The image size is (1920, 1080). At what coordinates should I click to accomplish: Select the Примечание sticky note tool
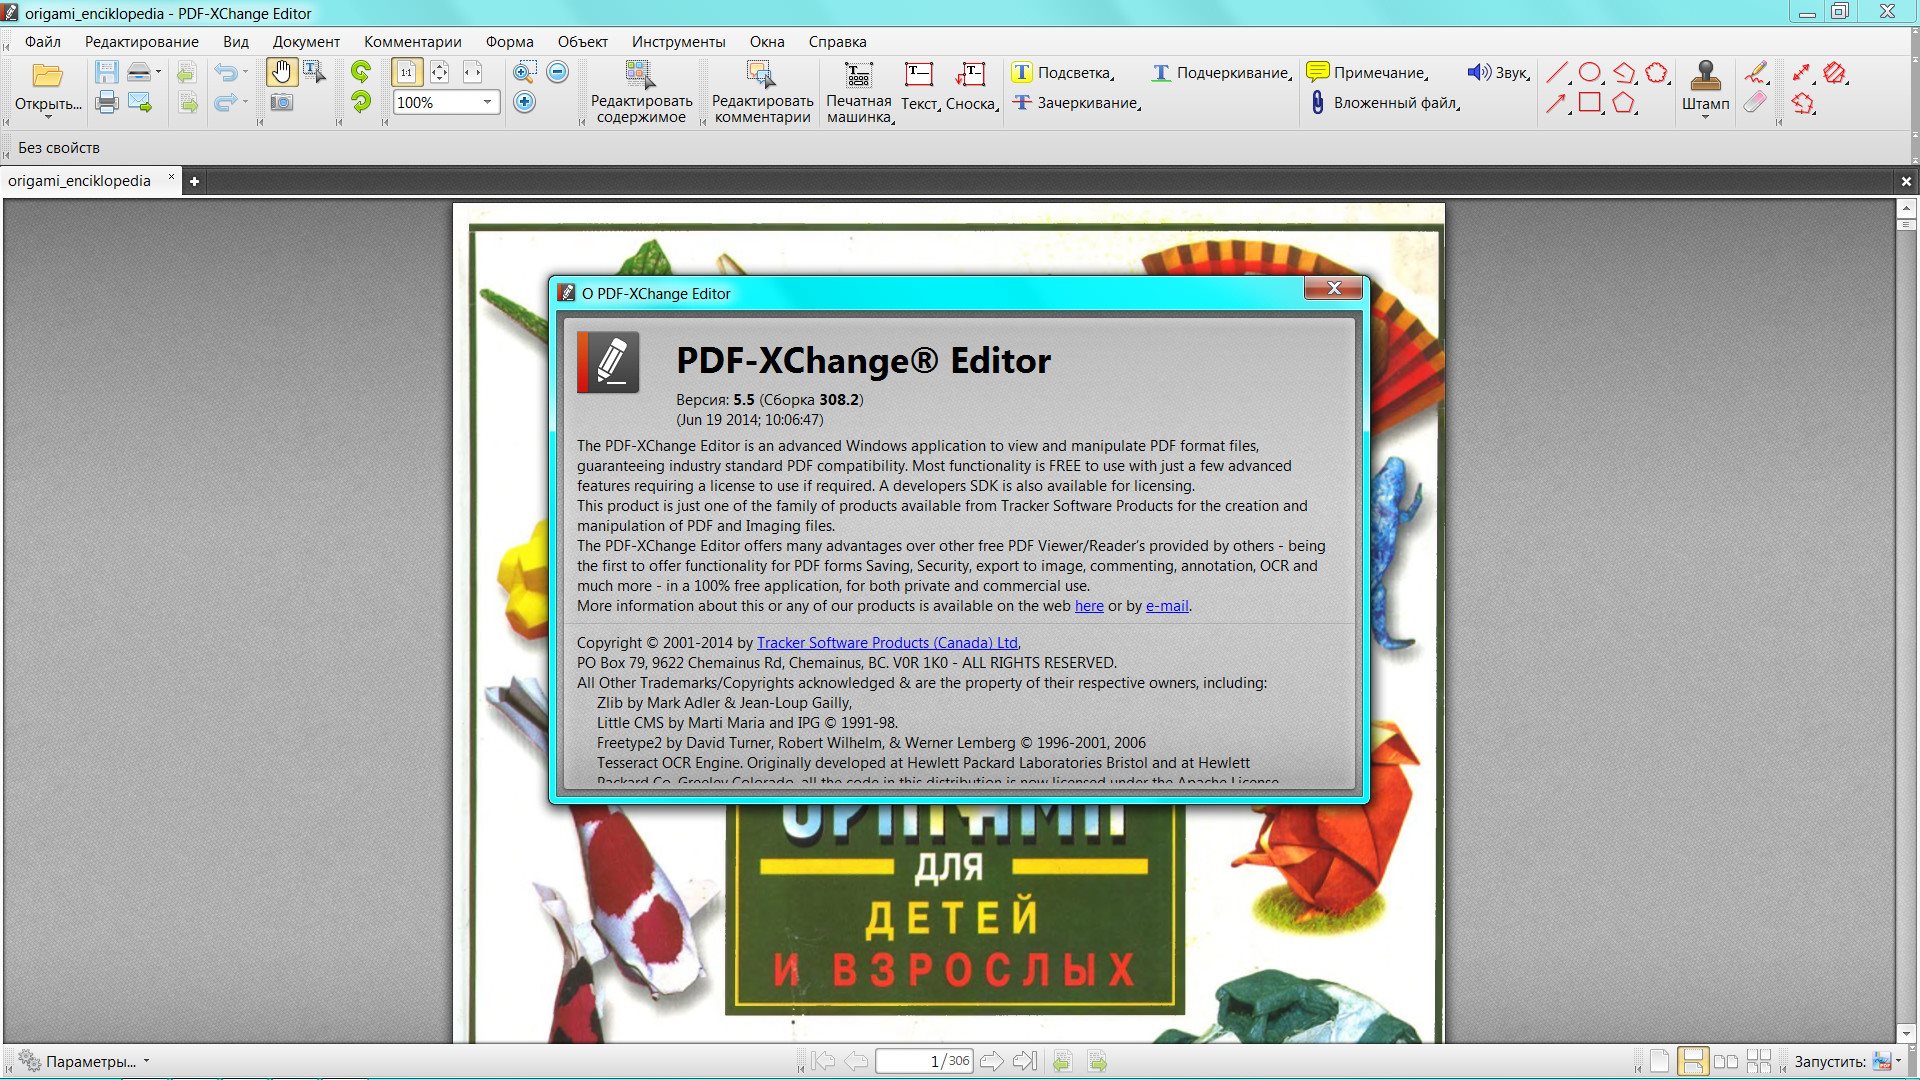coord(1367,73)
